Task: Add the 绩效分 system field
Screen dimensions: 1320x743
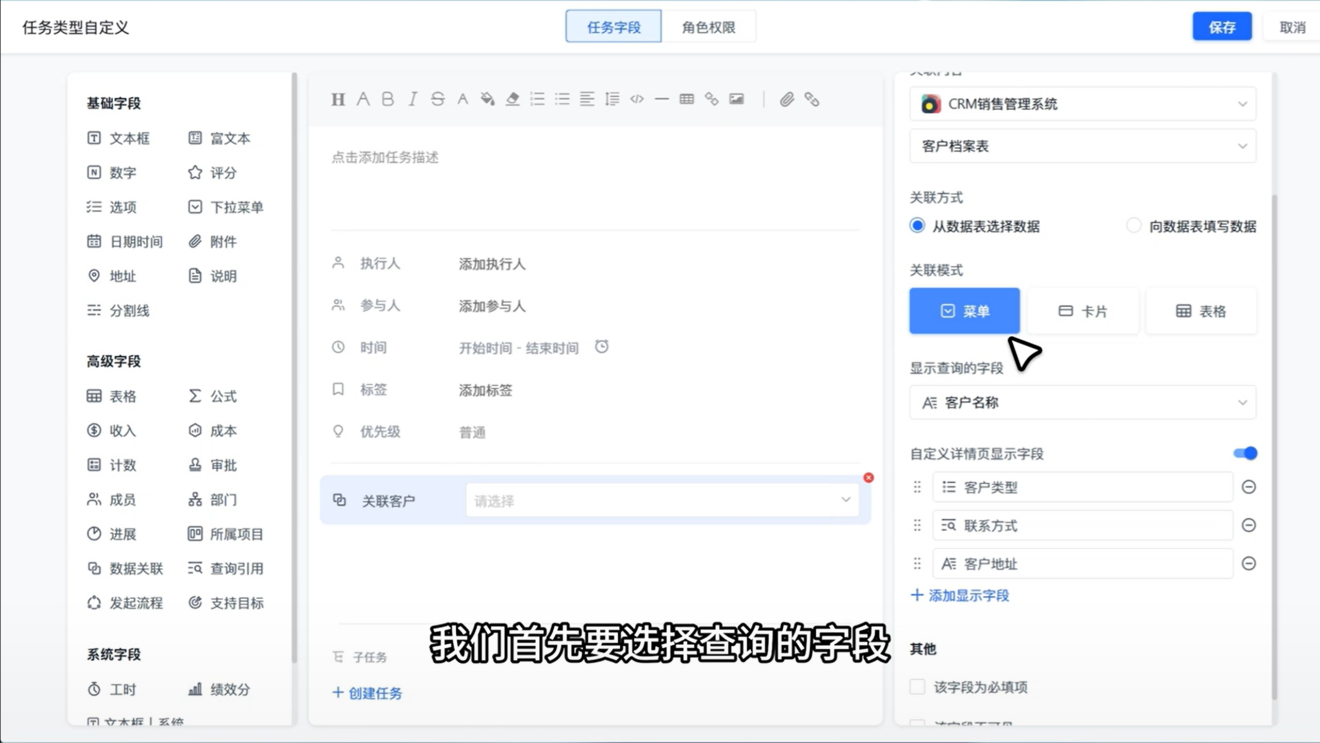Action: coord(219,689)
